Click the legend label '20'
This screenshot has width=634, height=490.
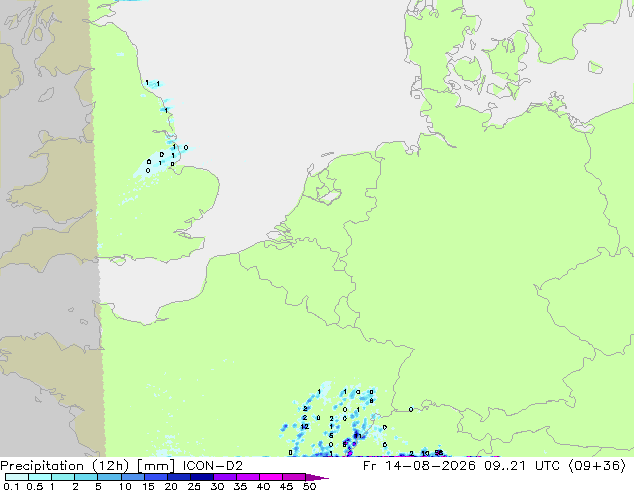click(171, 486)
